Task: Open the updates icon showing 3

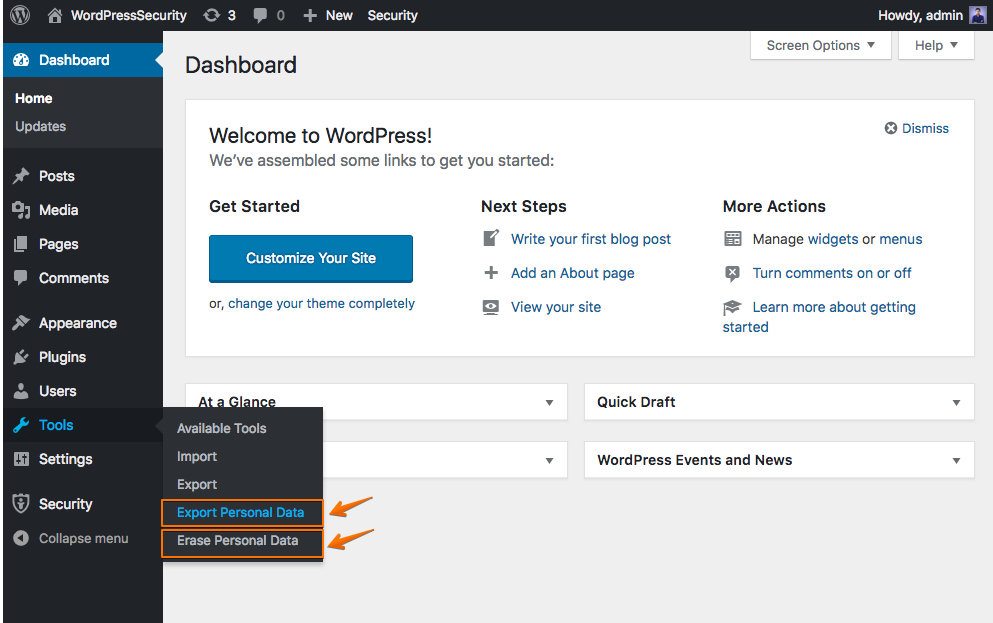Action: click(212, 15)
